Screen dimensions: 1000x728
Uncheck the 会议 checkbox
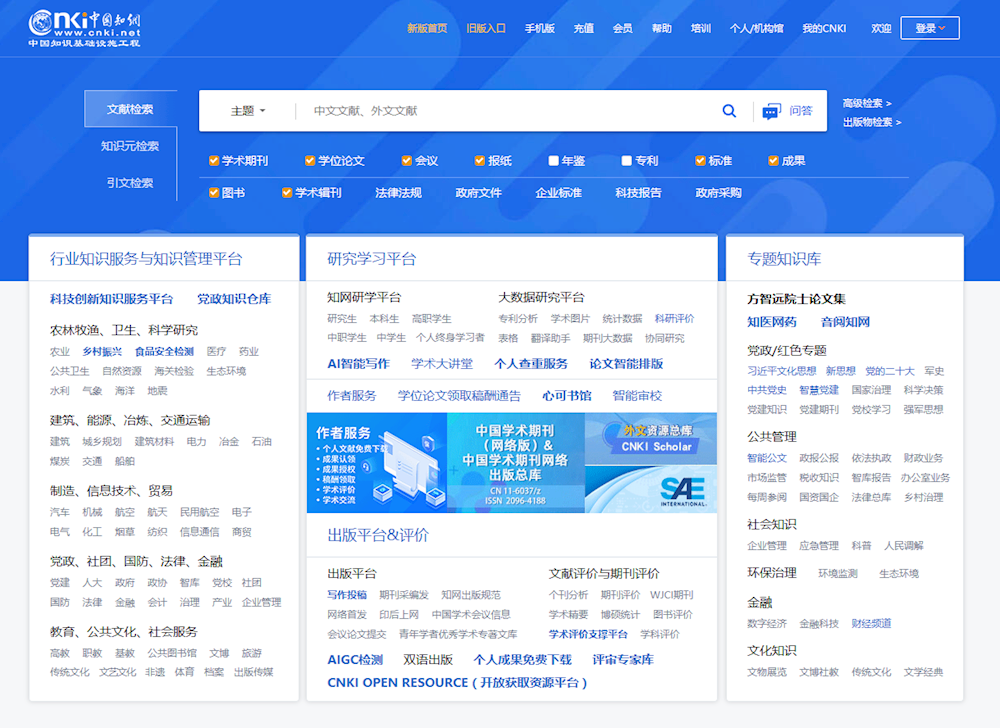(x=406, y=161)
